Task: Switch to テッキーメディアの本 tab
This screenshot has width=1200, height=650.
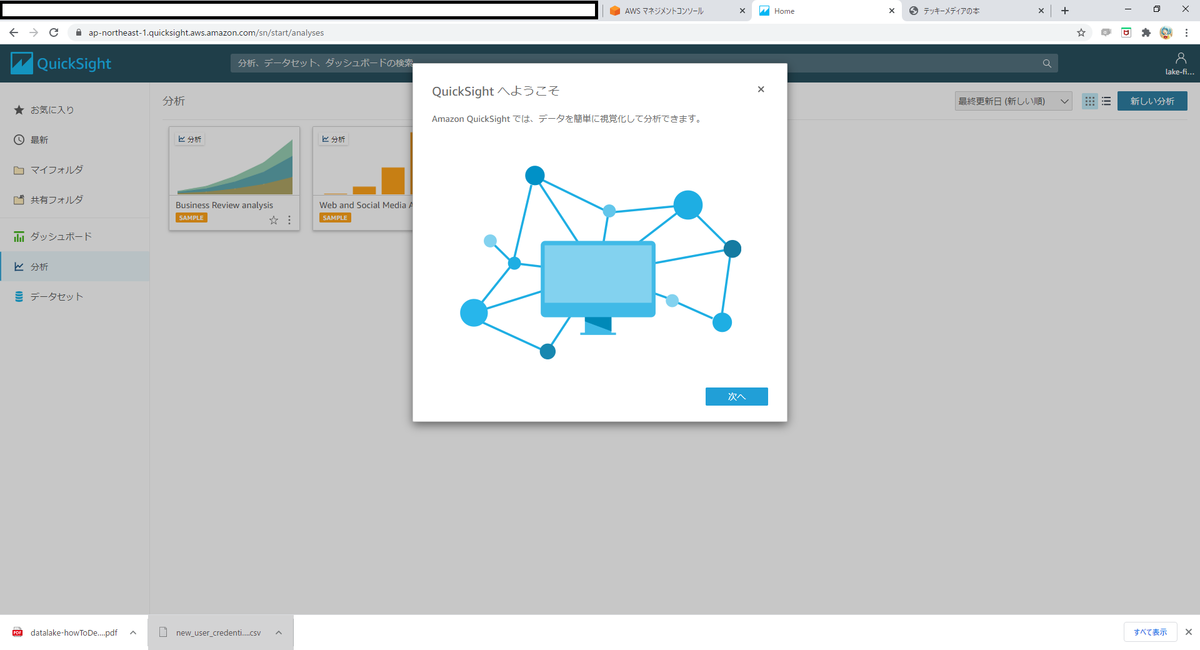Action: point(977,11)
